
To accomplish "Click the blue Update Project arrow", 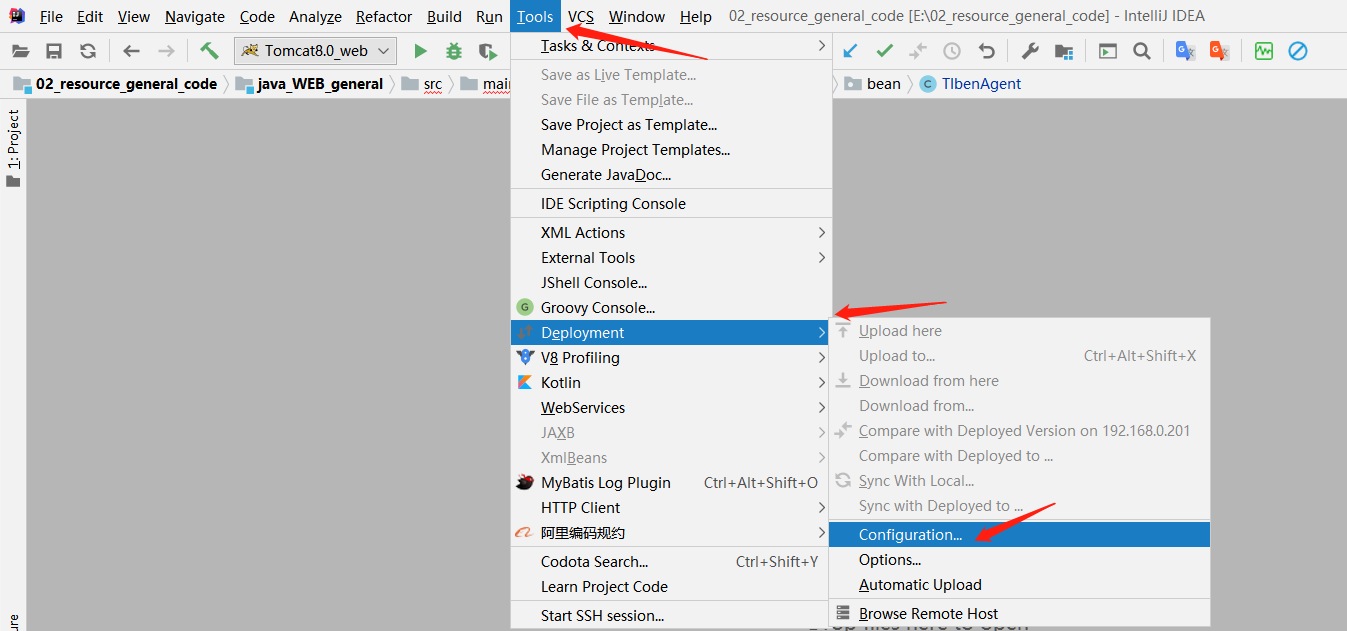I will tap(850, 51).
